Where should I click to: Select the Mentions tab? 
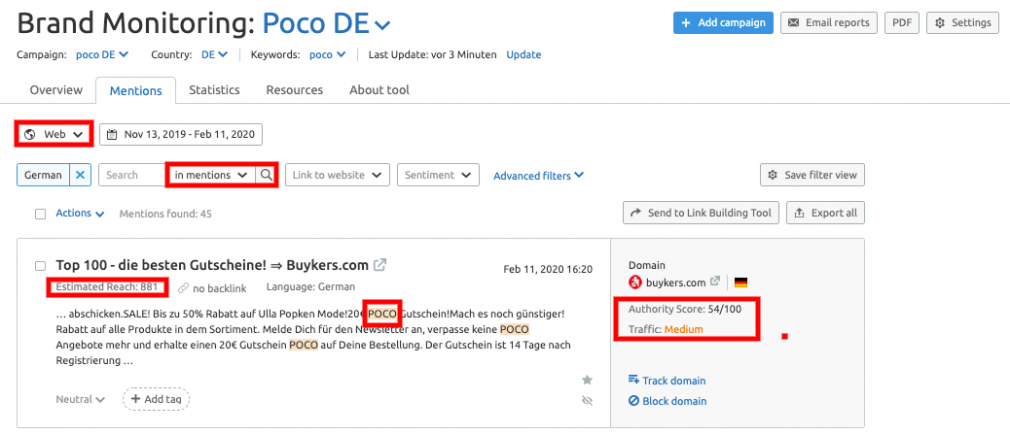[x=136, y=90]
